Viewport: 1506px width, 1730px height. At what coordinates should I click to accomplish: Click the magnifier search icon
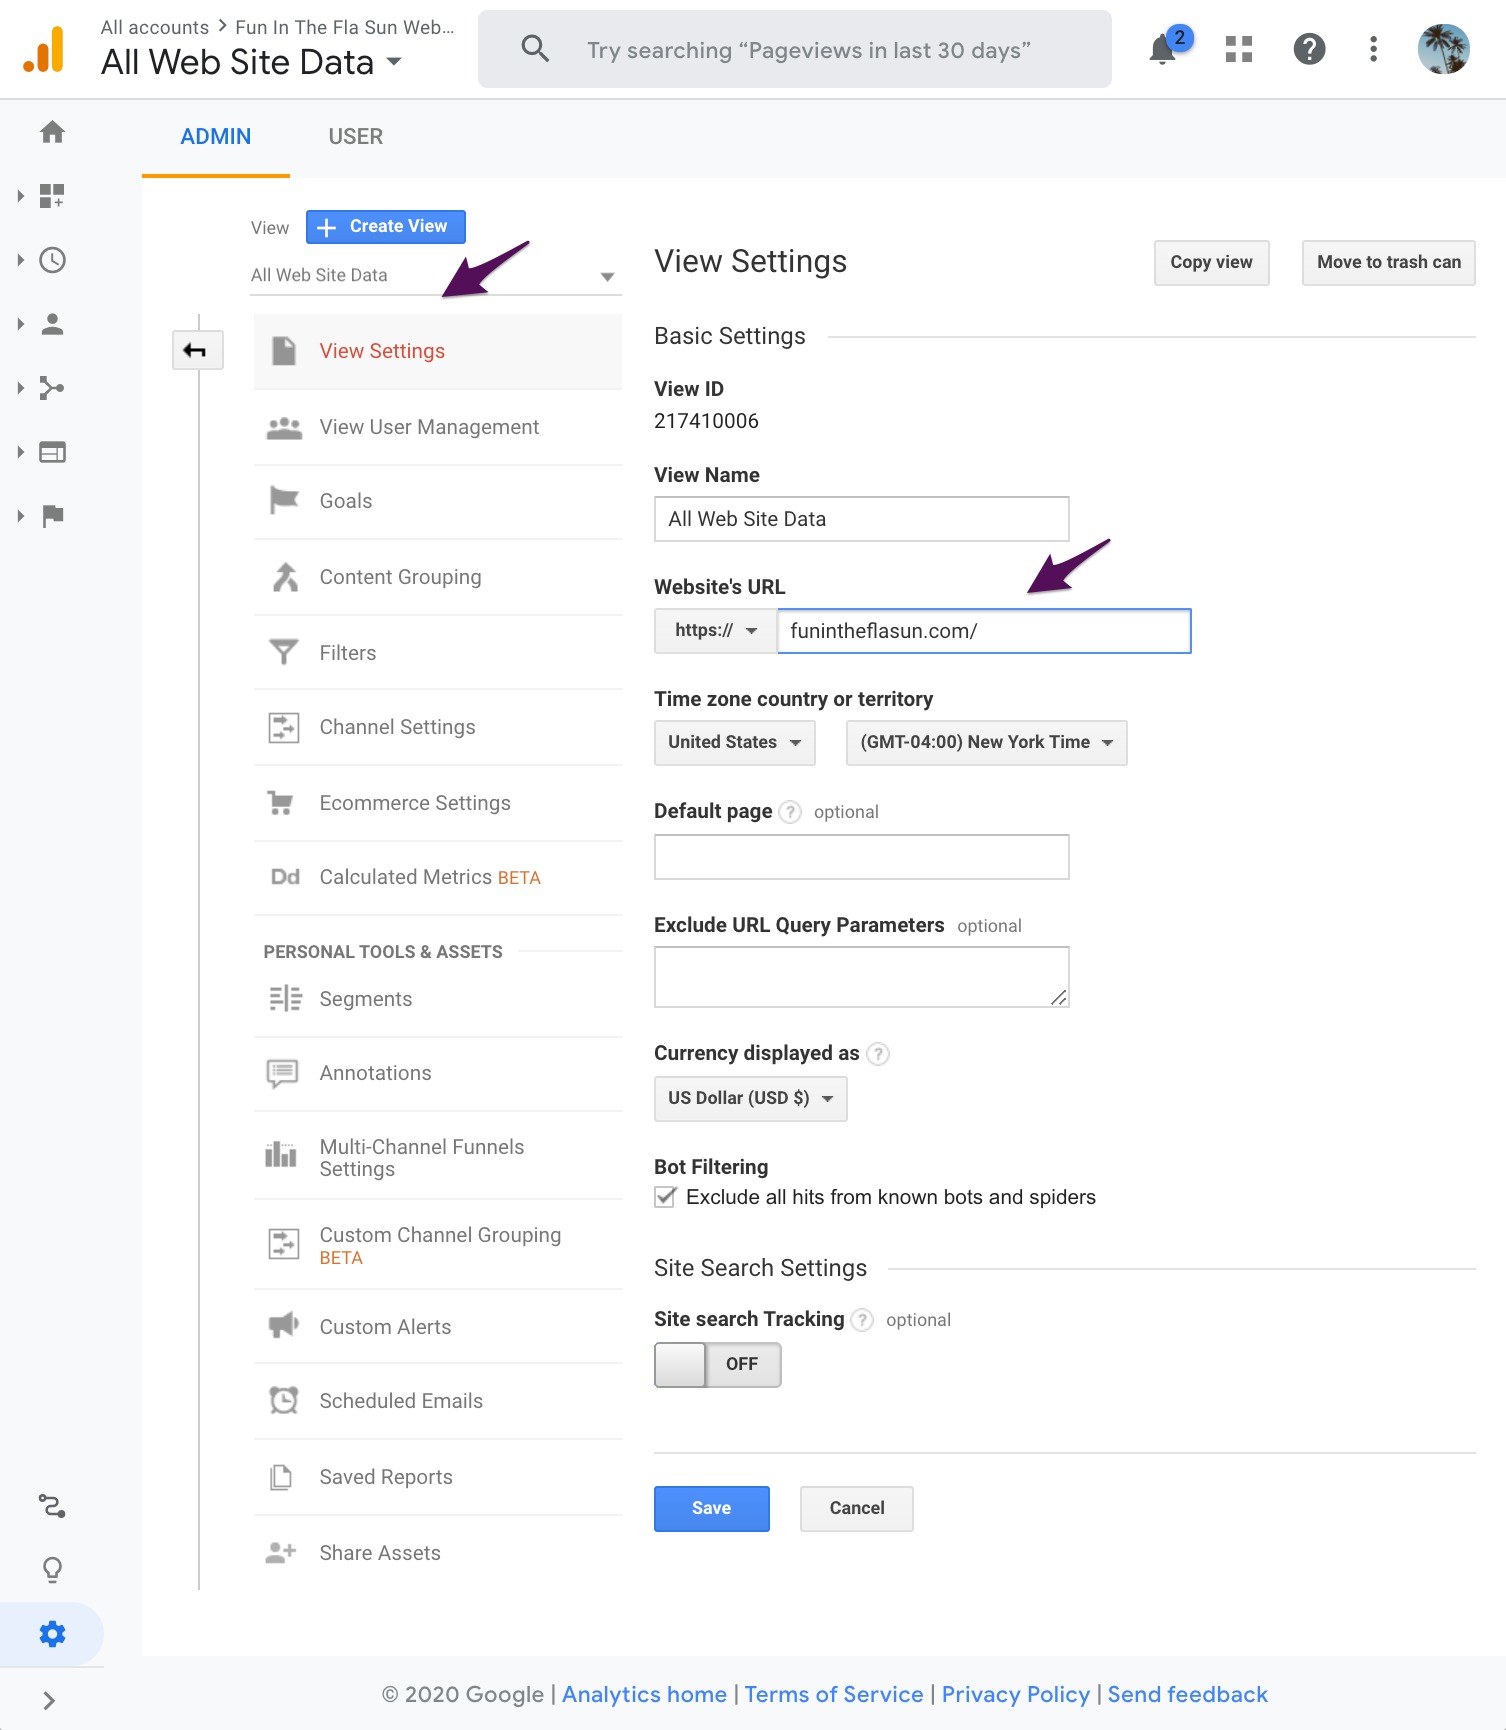click(536, 49)
